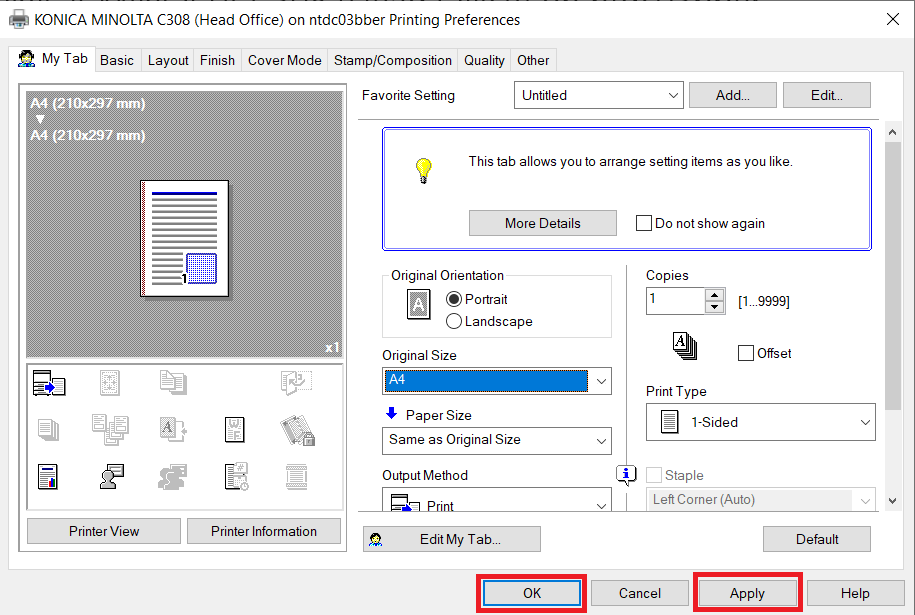Viewport: 915px width, 615px height.
Task: Click inside the Copies number field
Action: [x=675, y=301]
